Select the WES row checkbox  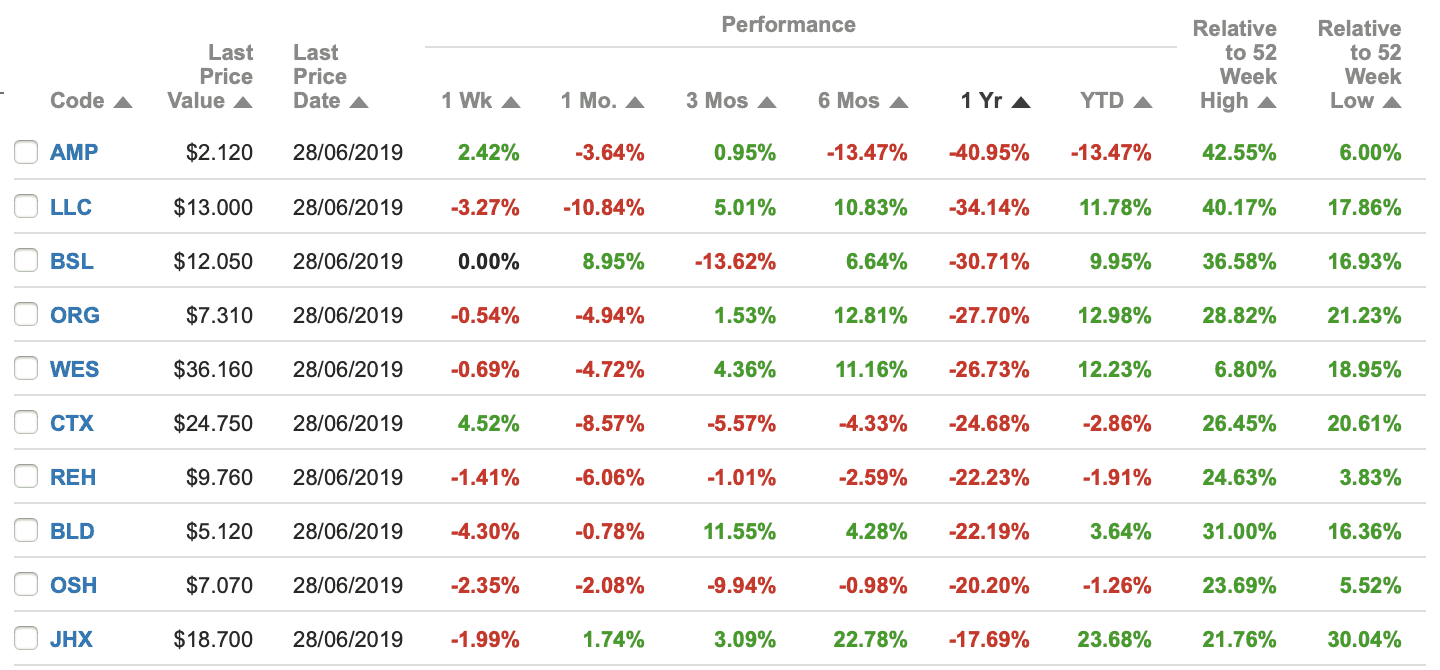click(25, 369)
